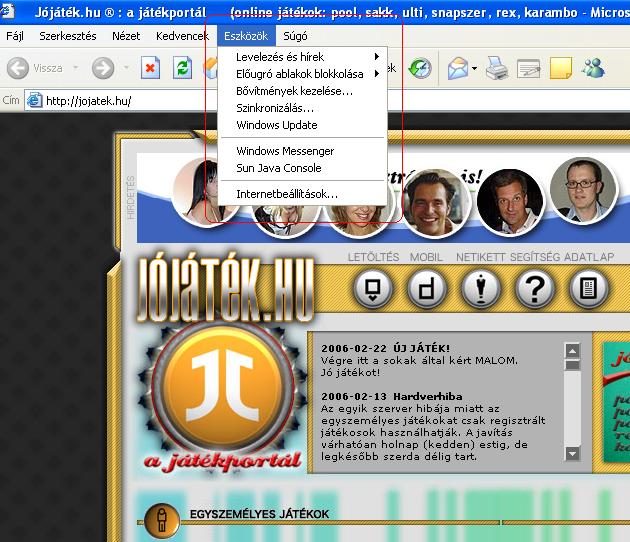
Task: Click the EGYSZEMÉLYES JÁTÉKOK heading
Action: pos(259,514)
